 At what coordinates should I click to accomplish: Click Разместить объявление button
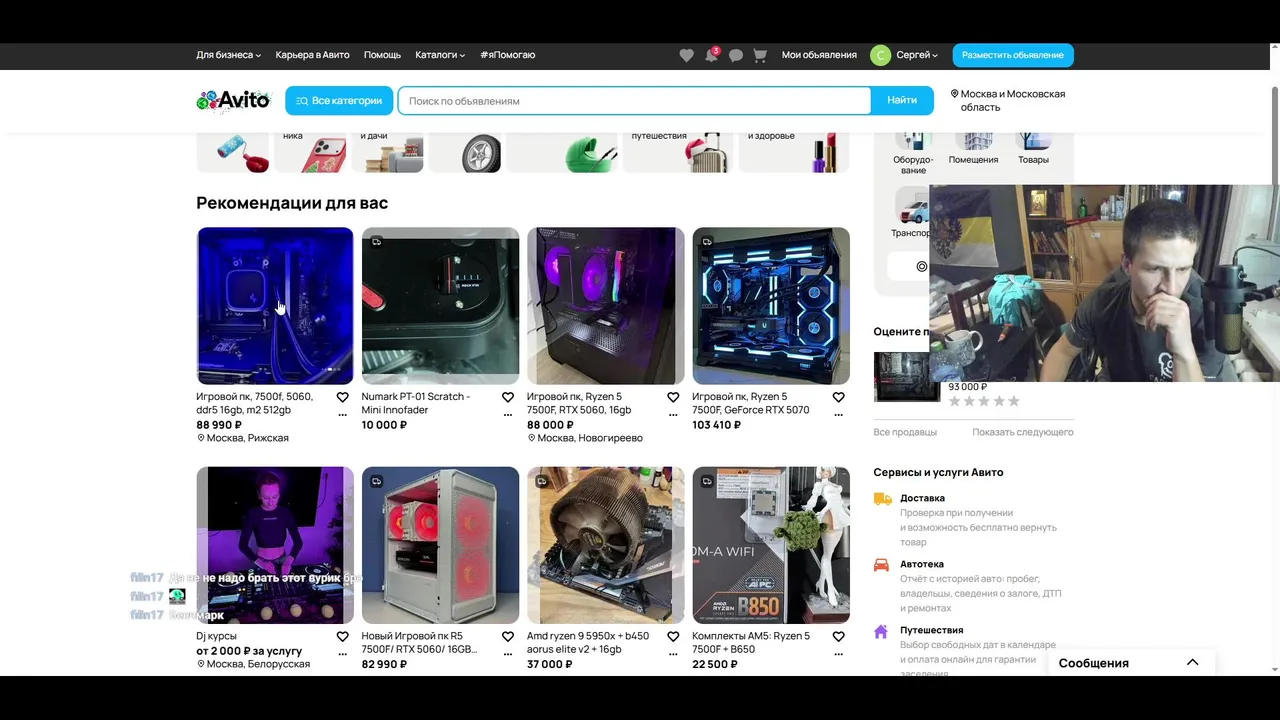click(x=1013, y=55)
